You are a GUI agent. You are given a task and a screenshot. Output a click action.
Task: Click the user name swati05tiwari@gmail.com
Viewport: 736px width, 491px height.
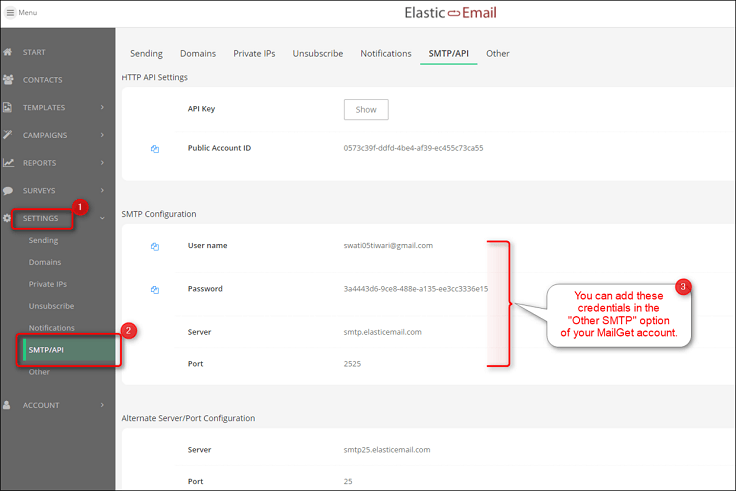[x=388, y=246]
